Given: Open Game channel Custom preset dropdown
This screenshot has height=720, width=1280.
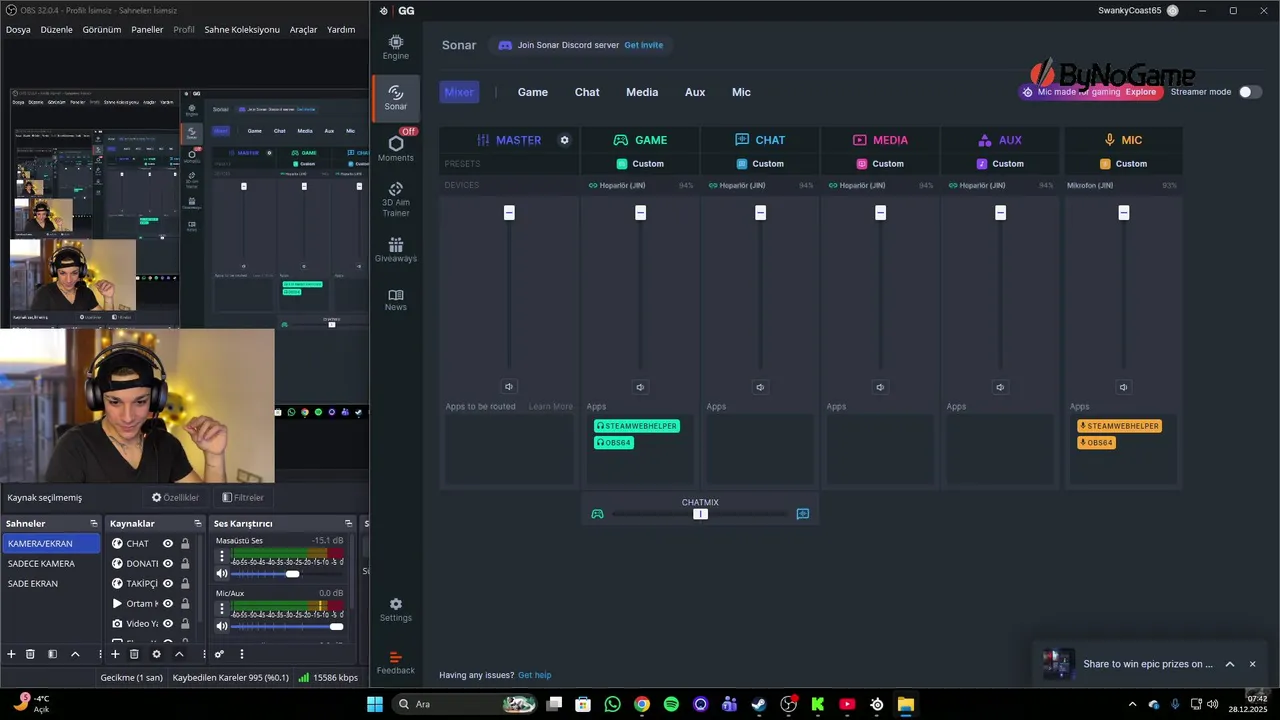Looking at the screenshot, I should click(640, 164).
